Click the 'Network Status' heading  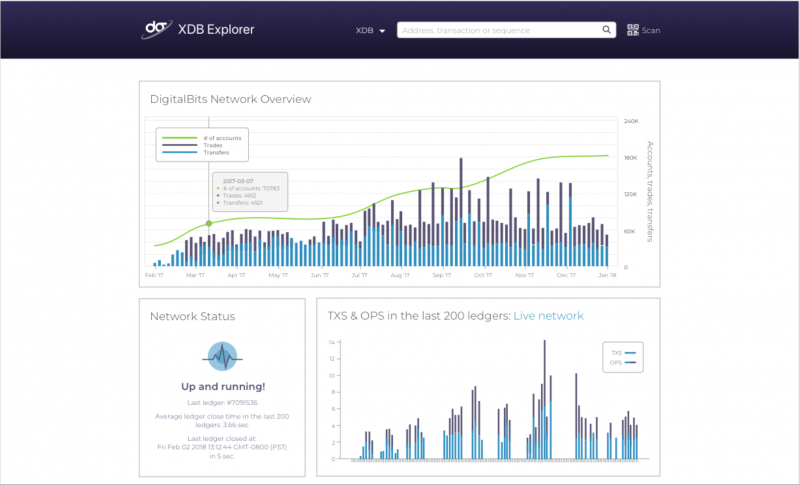click(x=192, y=316)
